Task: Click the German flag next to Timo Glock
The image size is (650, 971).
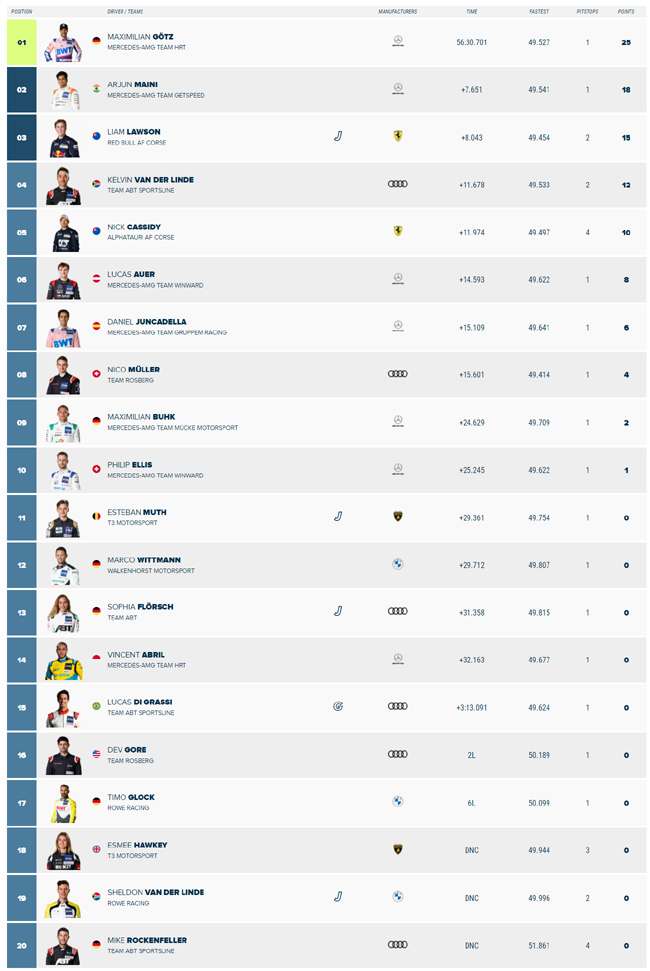Action: 97,801
